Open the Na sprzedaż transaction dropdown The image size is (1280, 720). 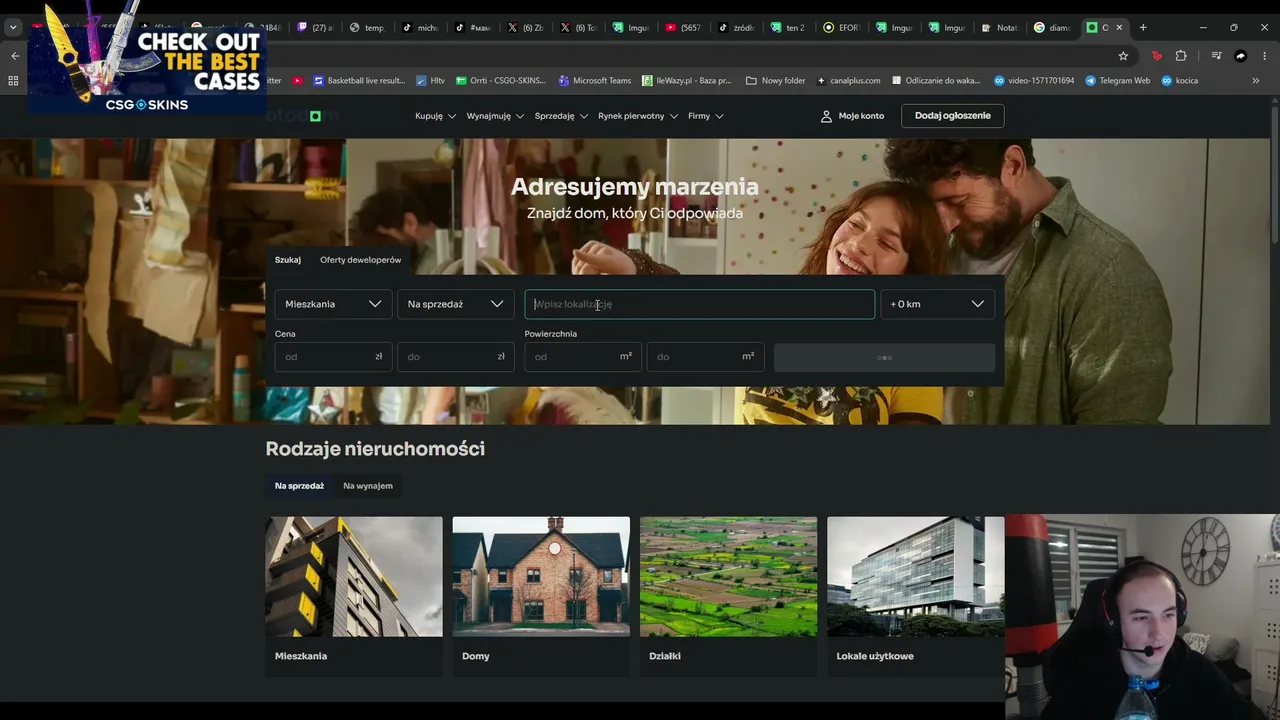point(455,304)
